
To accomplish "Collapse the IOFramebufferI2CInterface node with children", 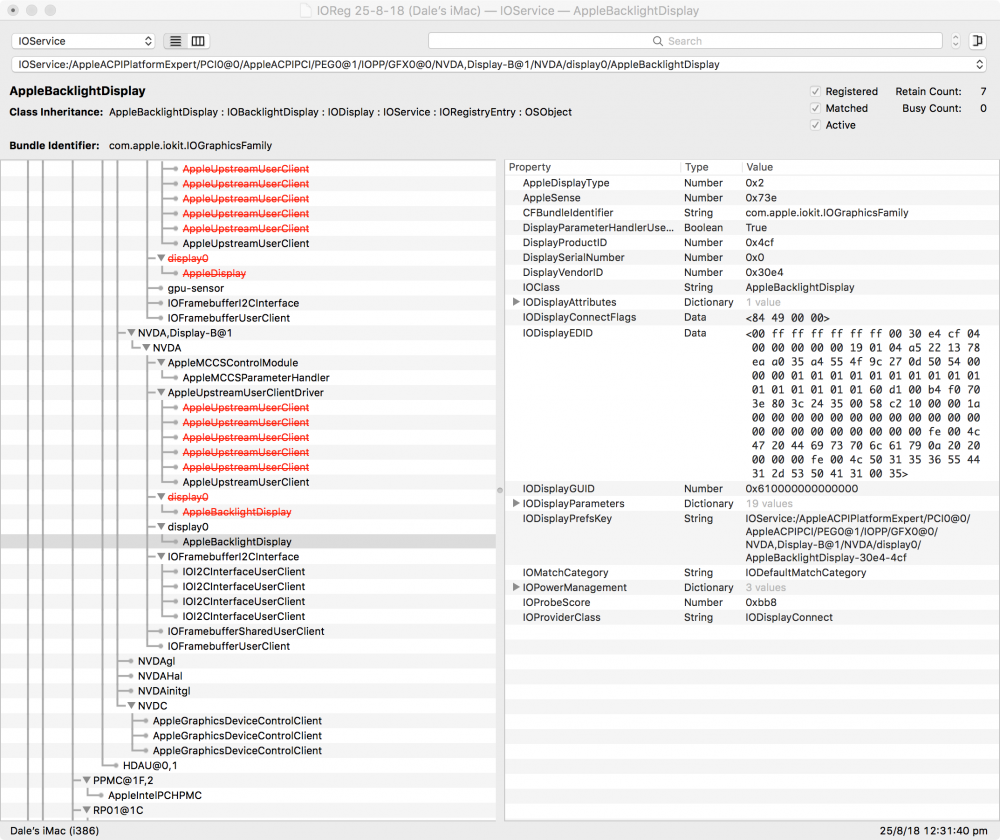I will (x=161, y=557).
